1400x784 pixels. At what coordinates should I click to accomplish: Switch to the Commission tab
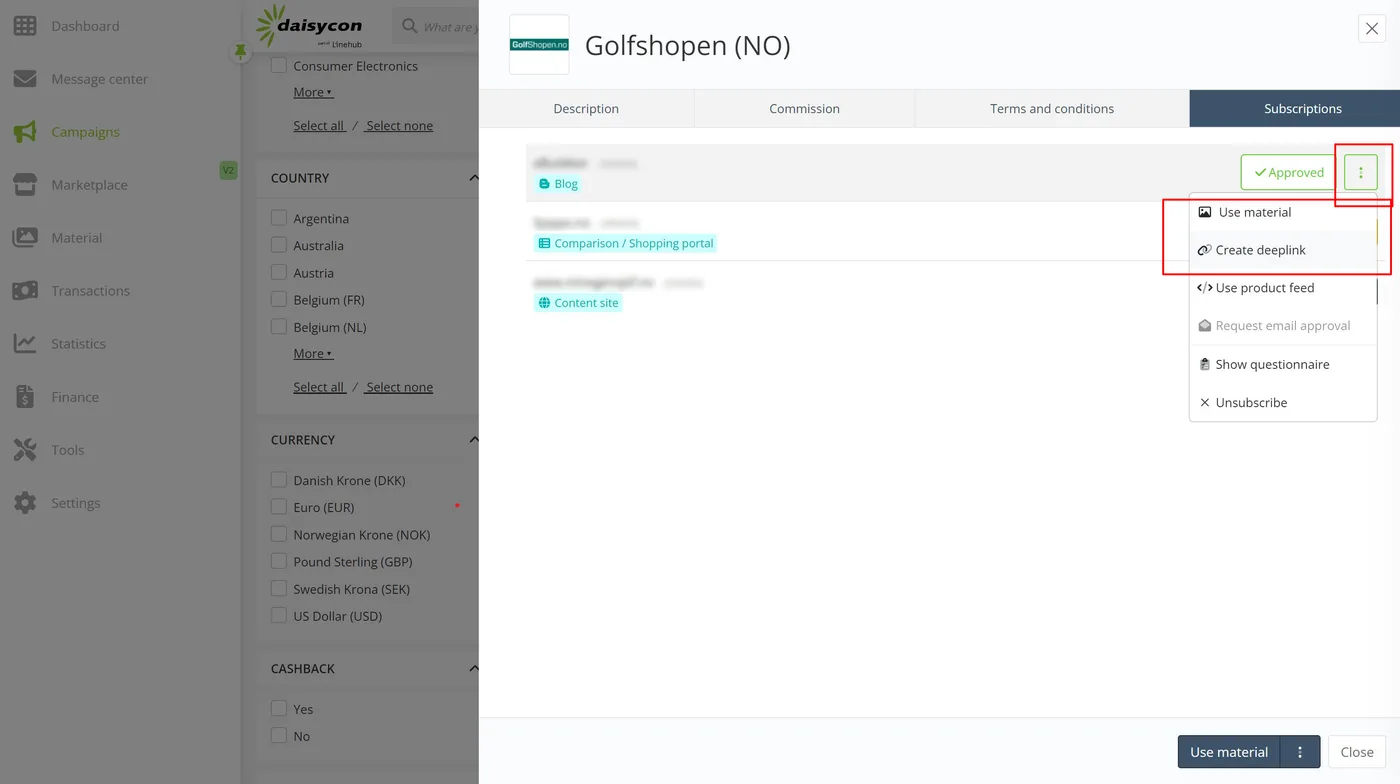coord(804,108)
